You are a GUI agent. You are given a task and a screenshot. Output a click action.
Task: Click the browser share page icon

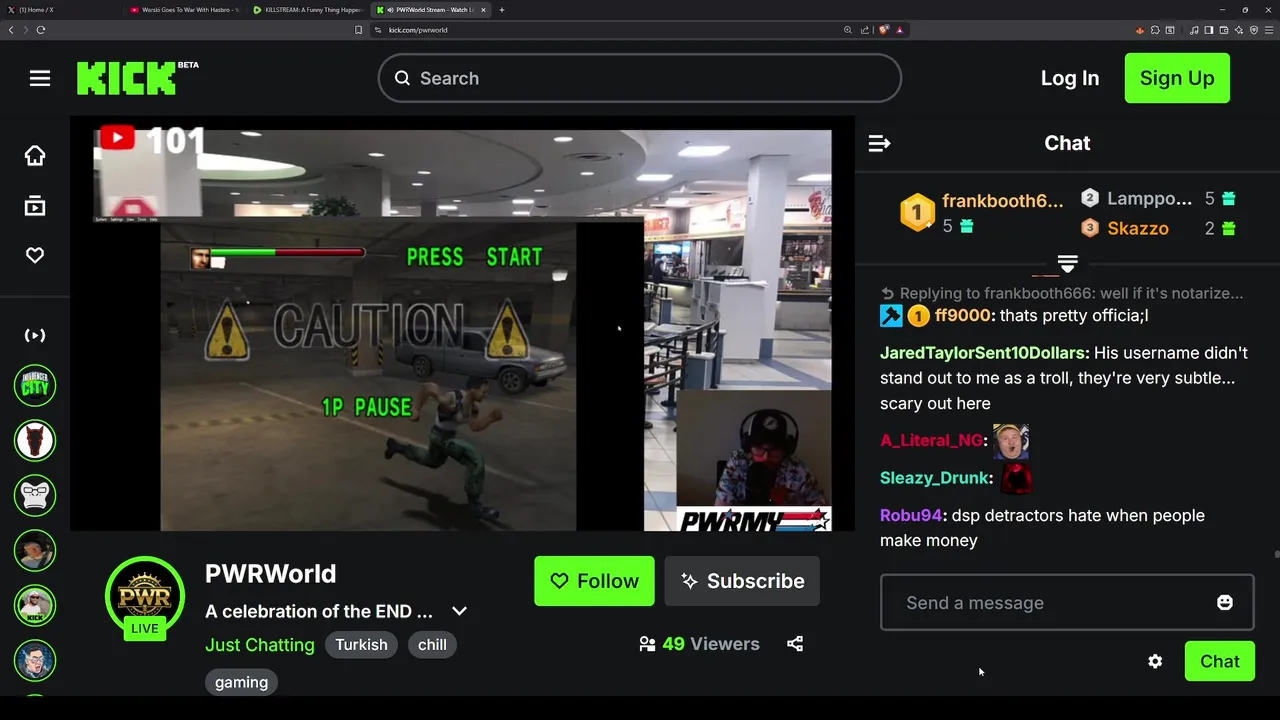click(865, 30)
